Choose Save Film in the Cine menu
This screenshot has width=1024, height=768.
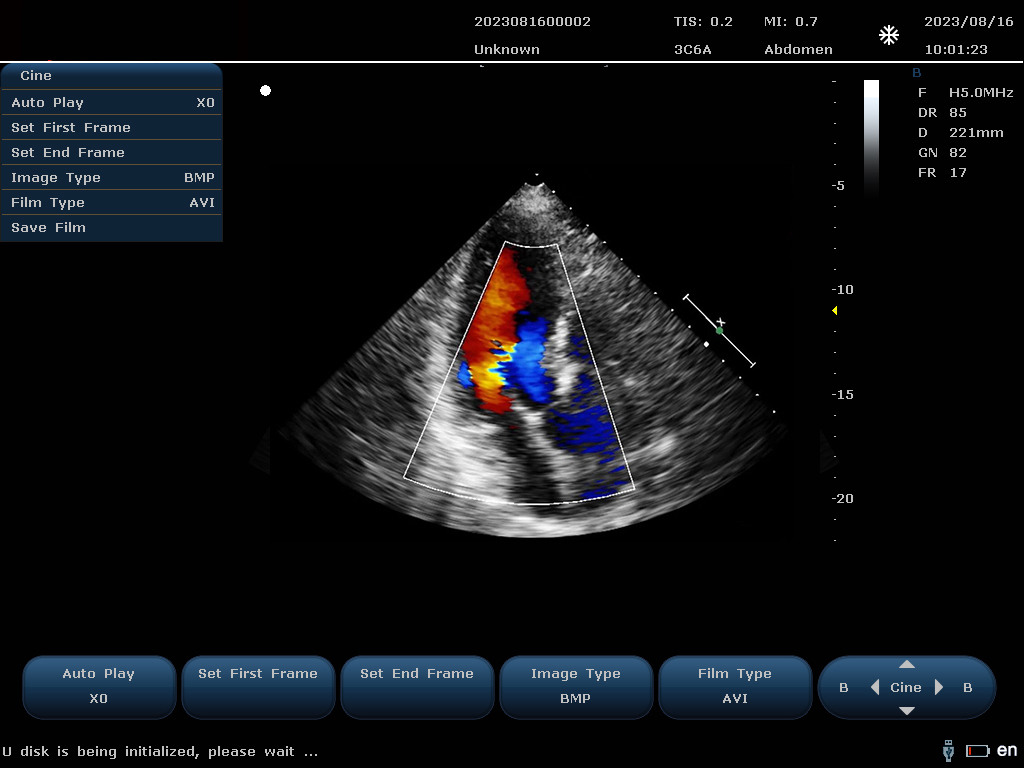(111, 227)
